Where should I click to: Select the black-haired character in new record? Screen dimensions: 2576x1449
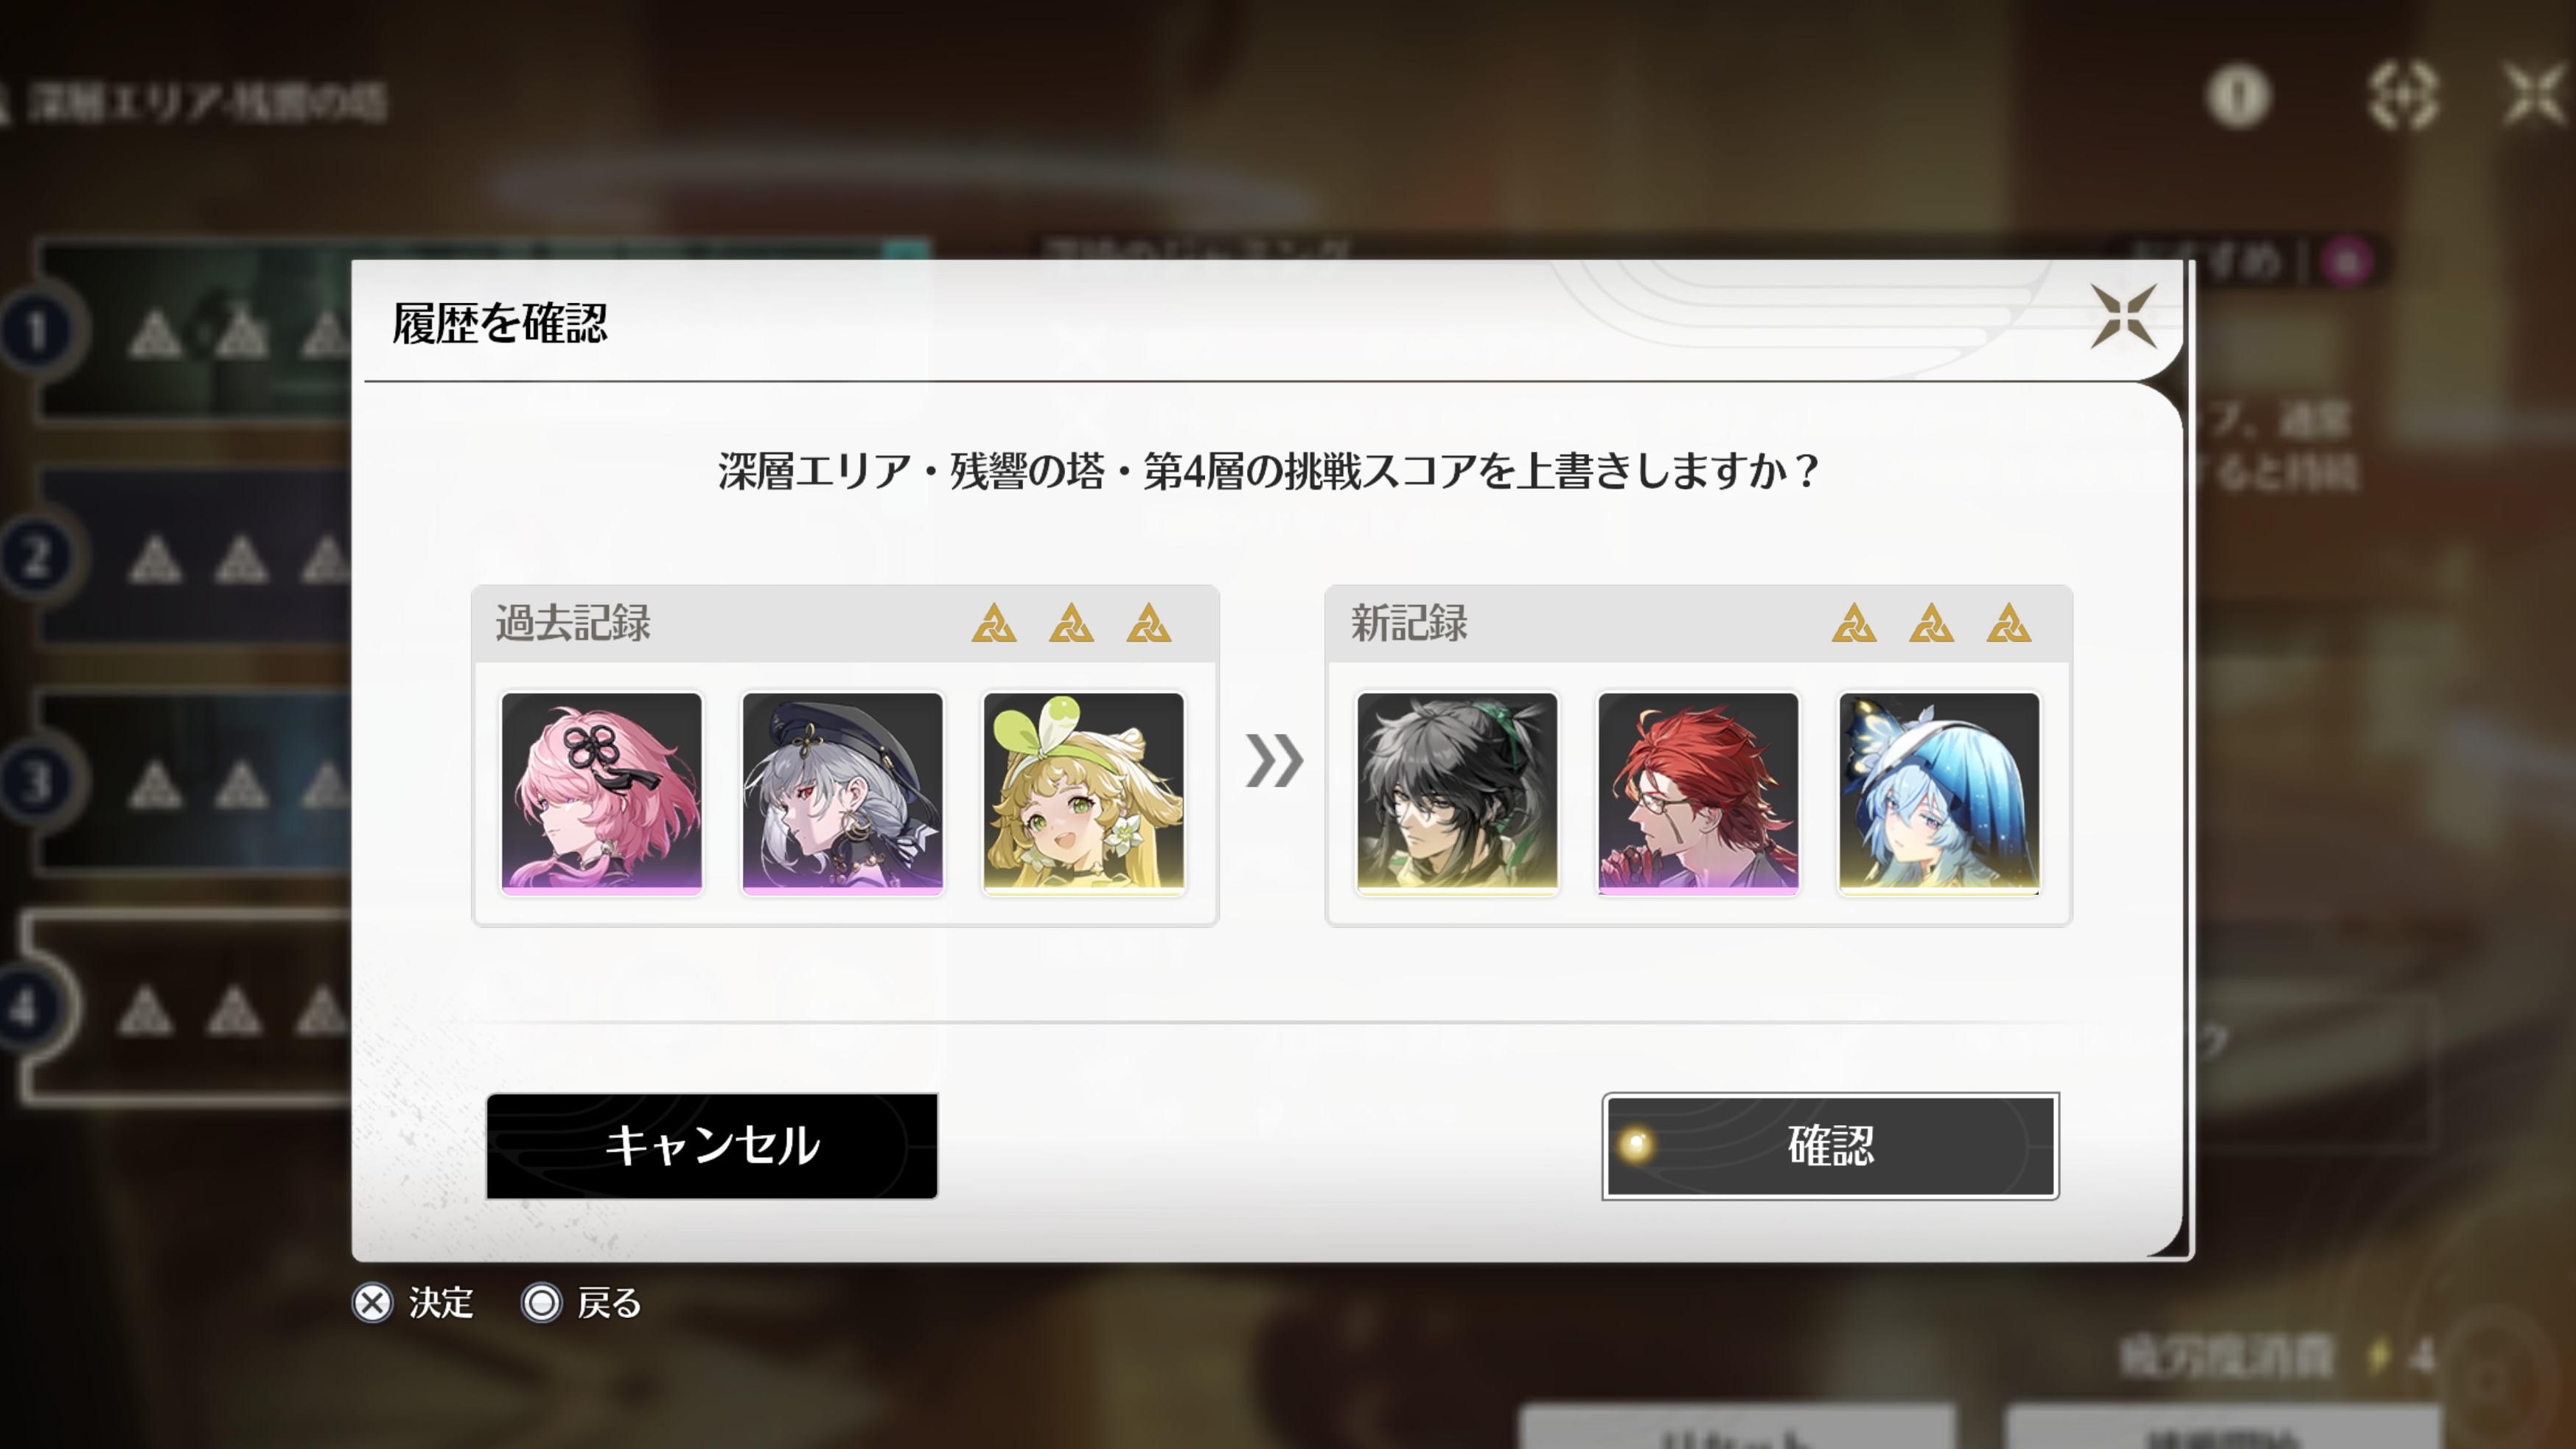pos(1456,793)
